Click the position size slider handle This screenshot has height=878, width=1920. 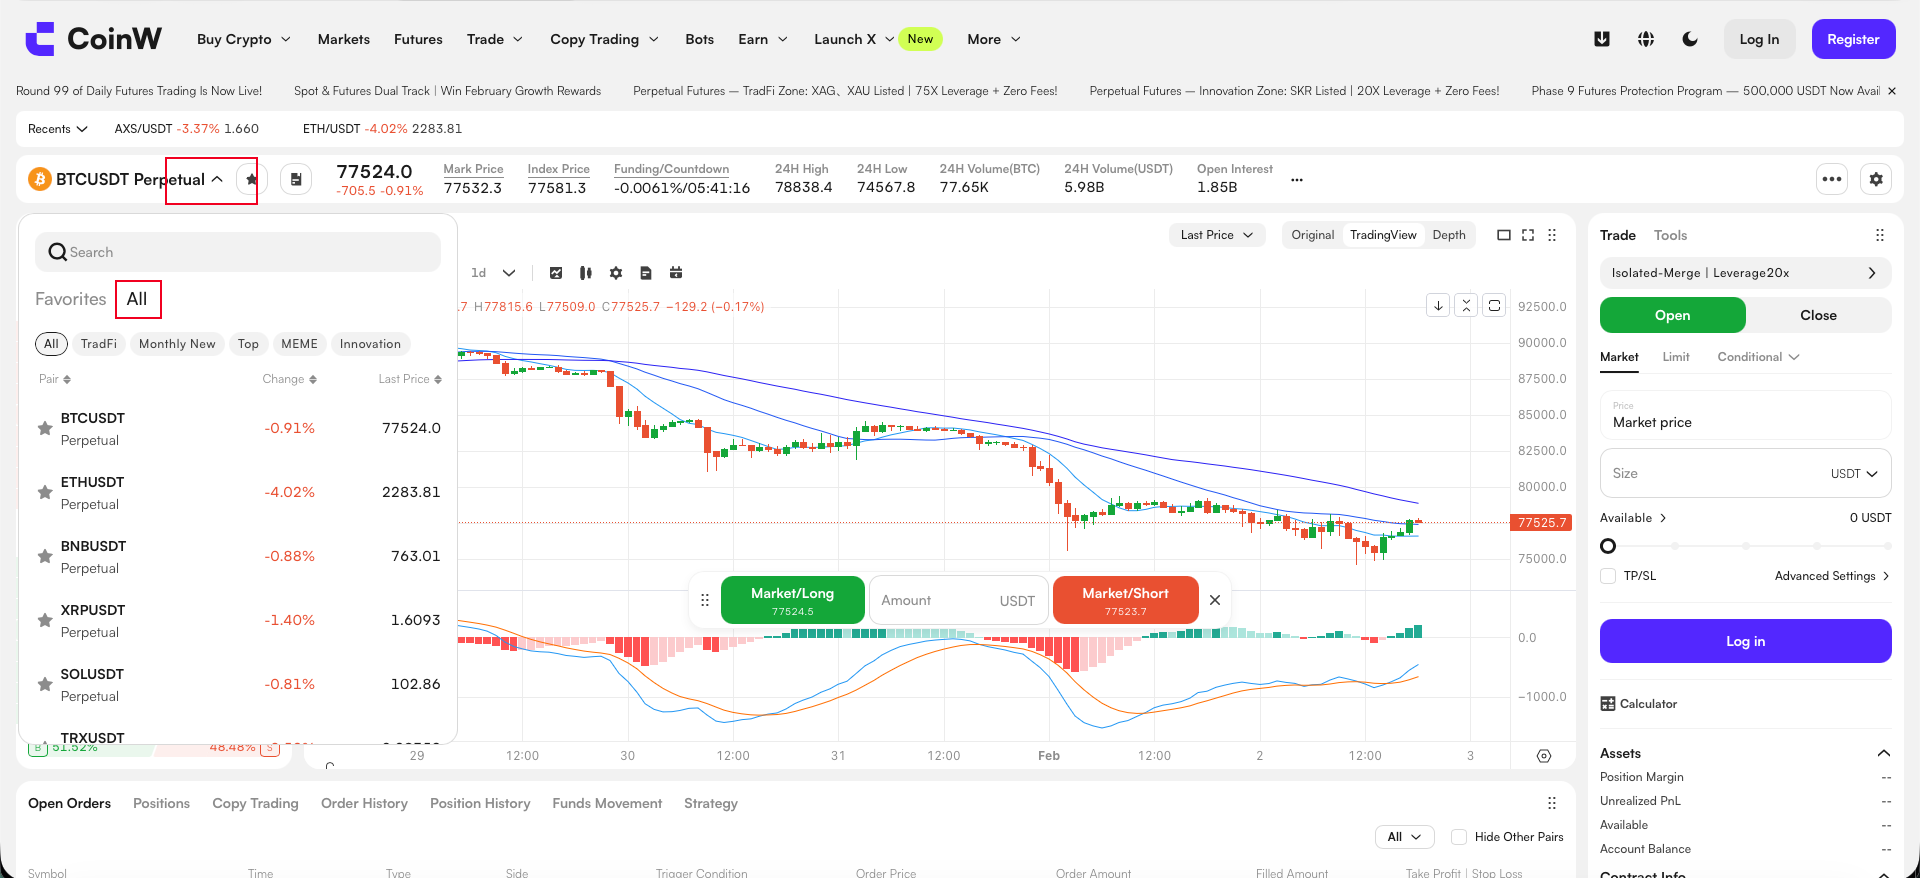point(1608,546)
